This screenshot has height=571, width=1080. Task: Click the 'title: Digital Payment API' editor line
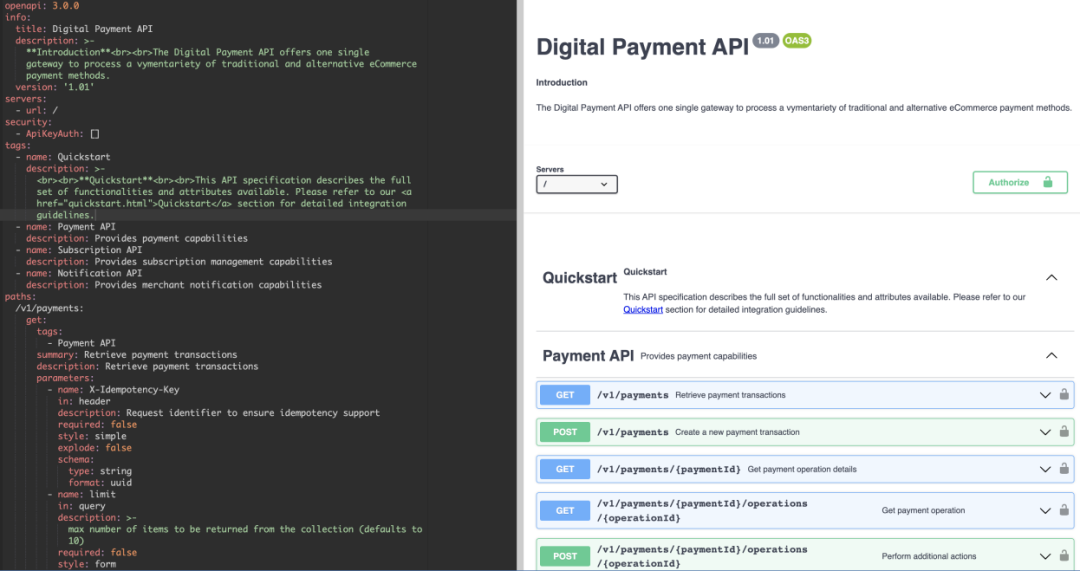pos(84,29)
